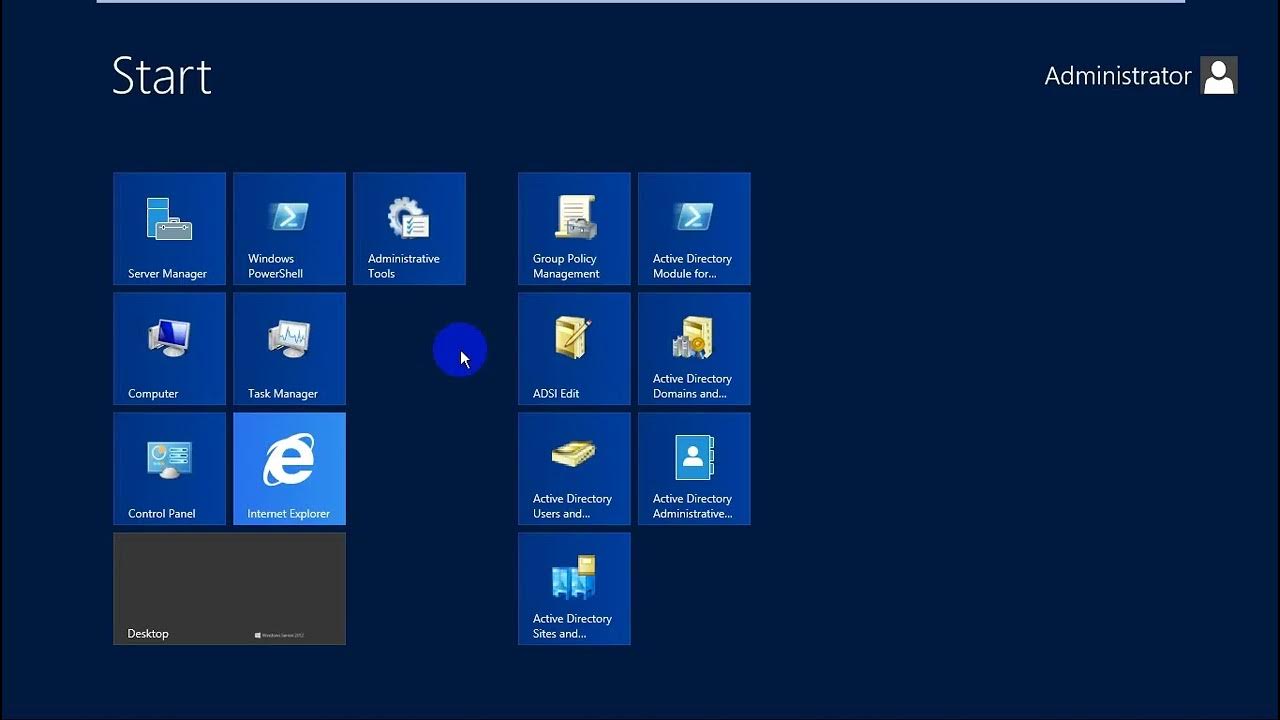Open the Server Manager tile
This screenshot has width=1280, height=720.
click(170, 229)
